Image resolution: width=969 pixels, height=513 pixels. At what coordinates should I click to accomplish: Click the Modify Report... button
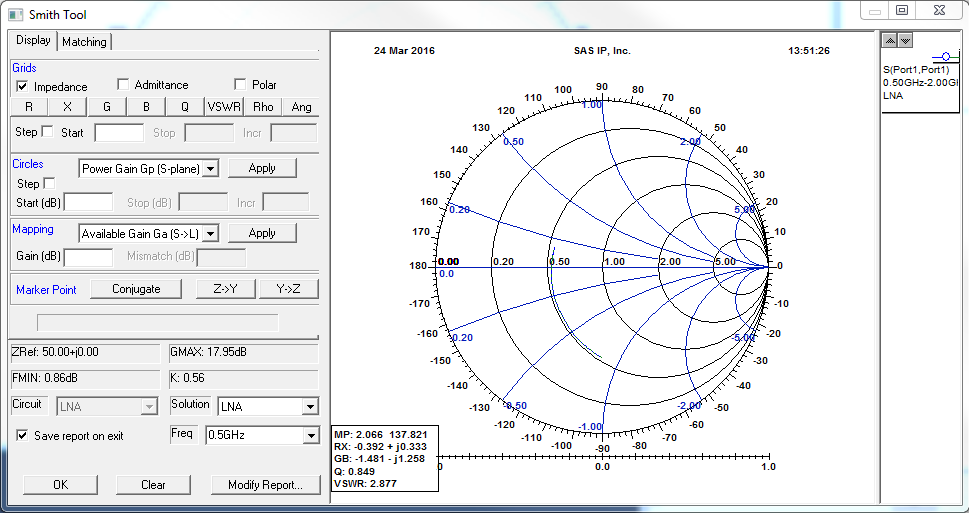[x=265, y=485]
